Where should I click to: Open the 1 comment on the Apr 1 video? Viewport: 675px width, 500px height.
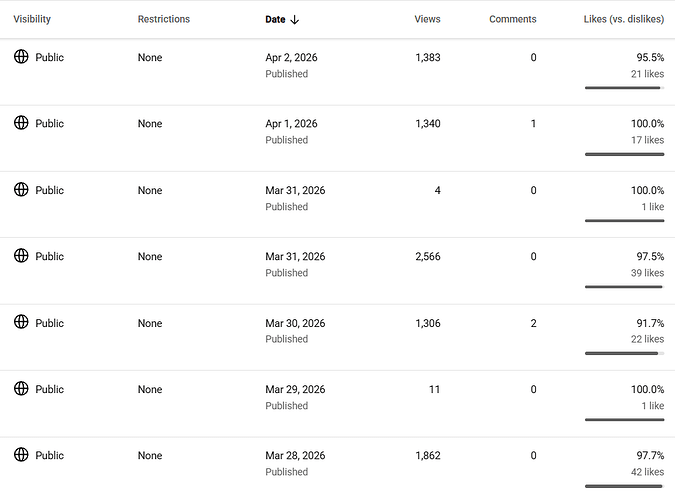533,124
